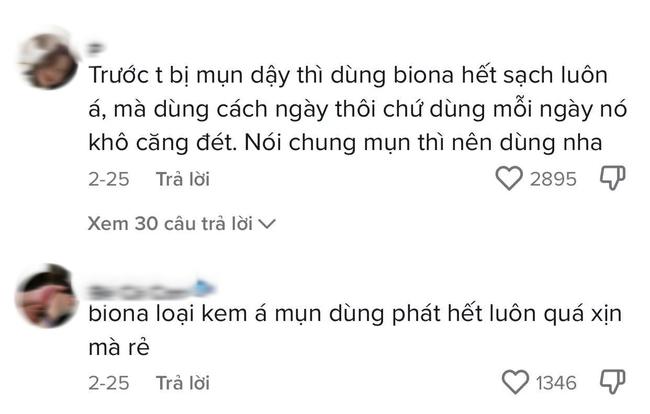Viewport: 650px width, 414px height.
Task: Reply to the first comment via 'Trả lời'
Action: click(183, 180)
